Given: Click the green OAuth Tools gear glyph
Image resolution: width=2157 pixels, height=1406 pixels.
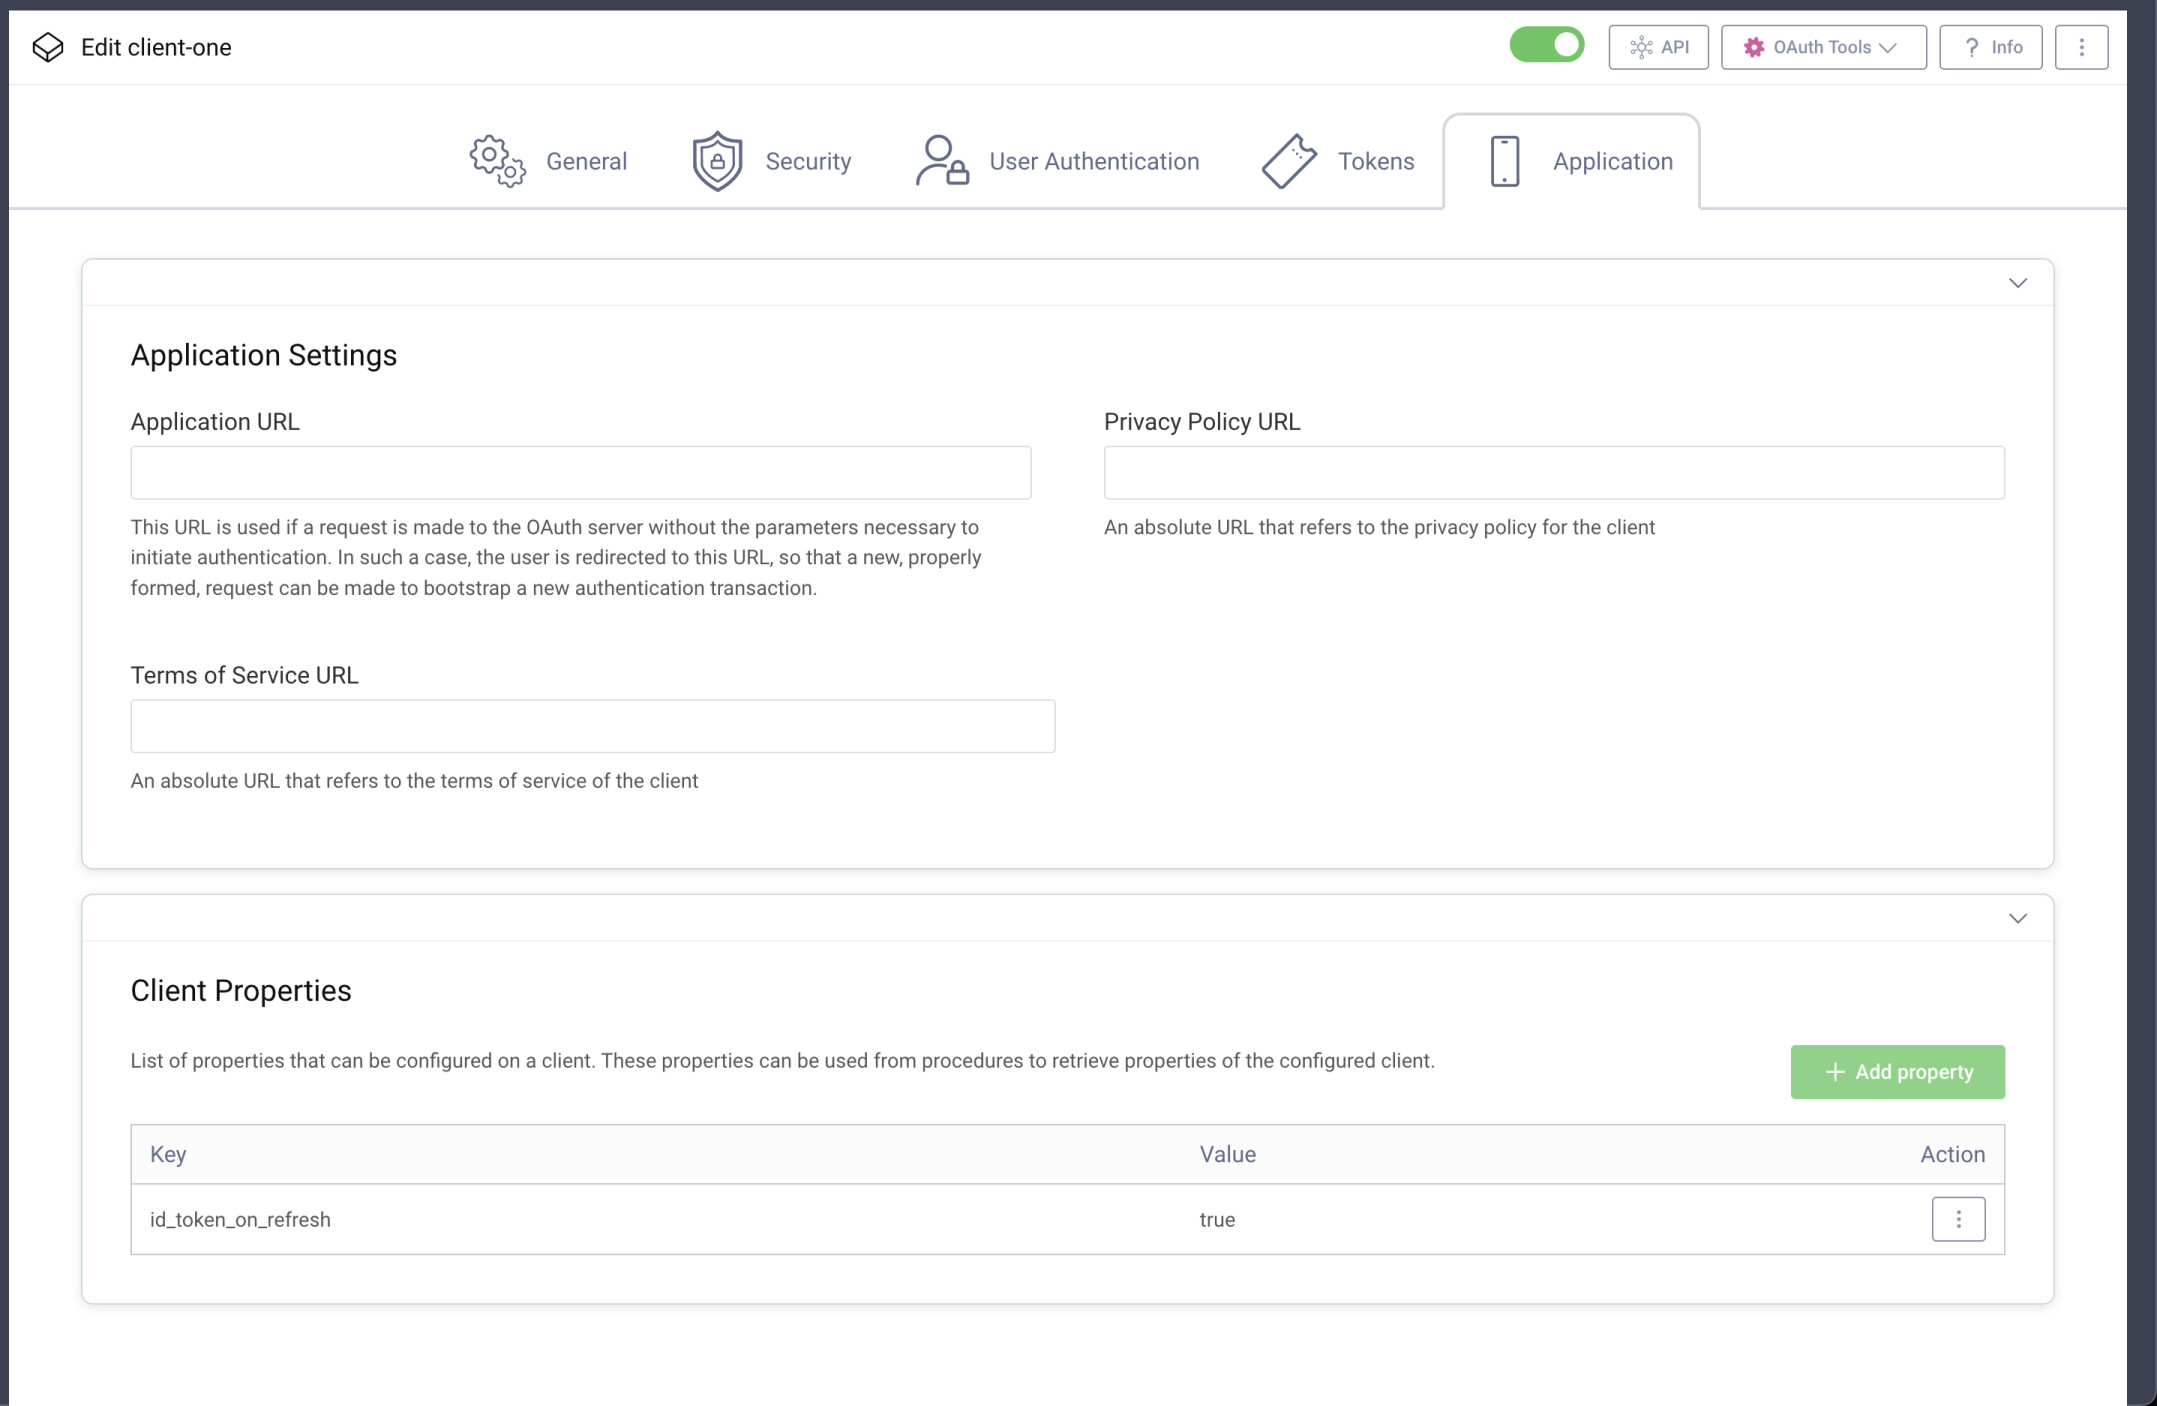Looking at the screenshot, I should click(1756, 46).
